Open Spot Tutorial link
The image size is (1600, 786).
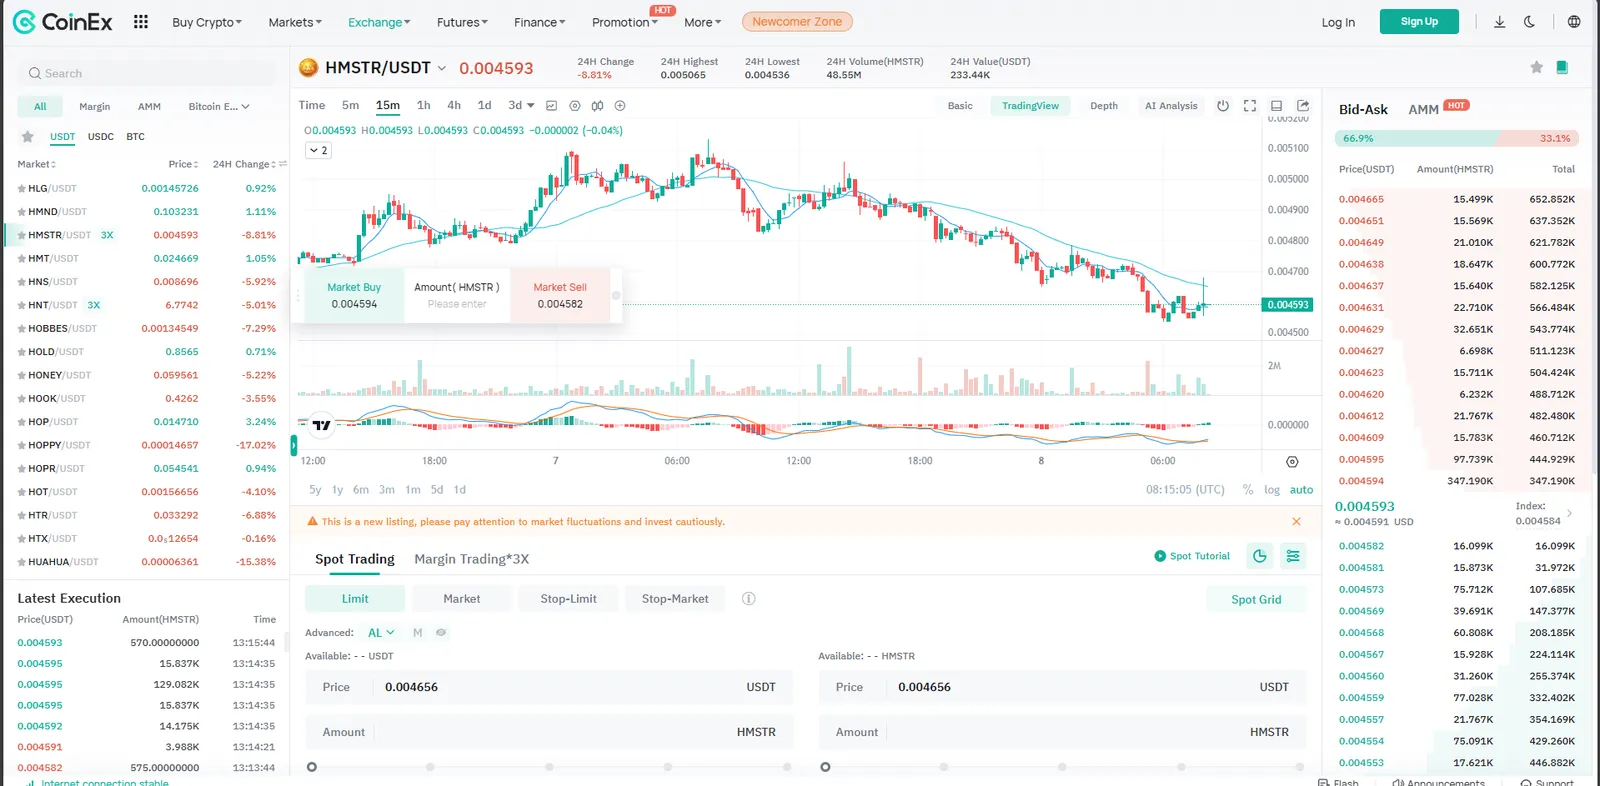pyautogui.click(x=1192, y=556)
